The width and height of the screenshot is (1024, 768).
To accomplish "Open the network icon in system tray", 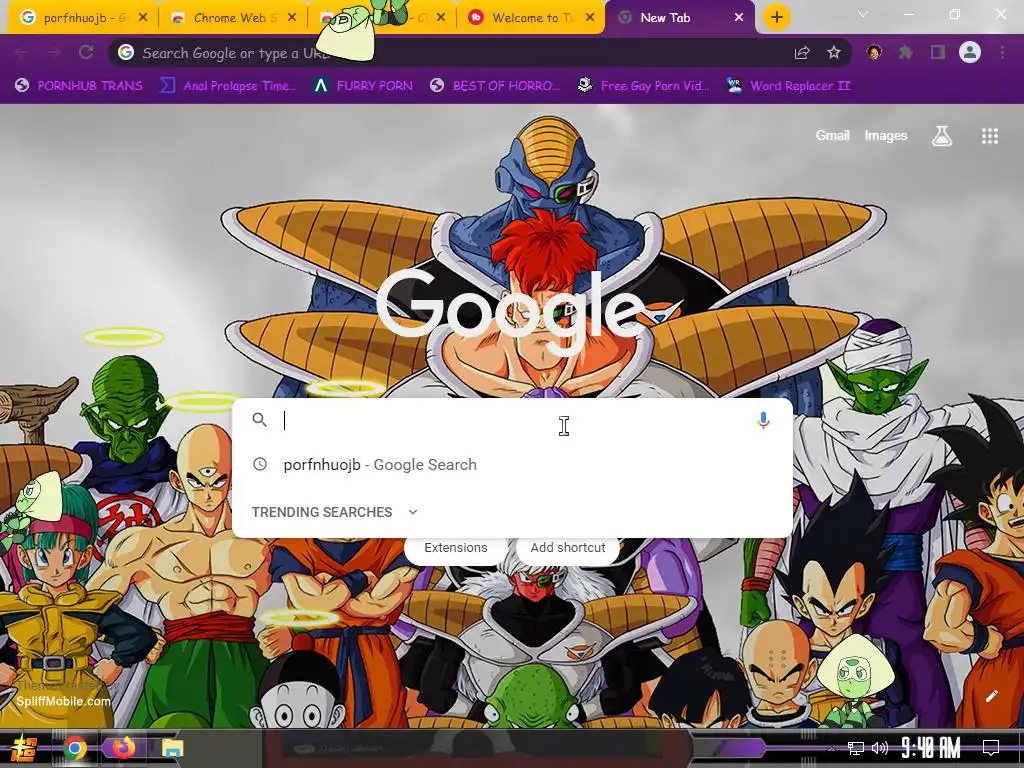I will 856,748.
